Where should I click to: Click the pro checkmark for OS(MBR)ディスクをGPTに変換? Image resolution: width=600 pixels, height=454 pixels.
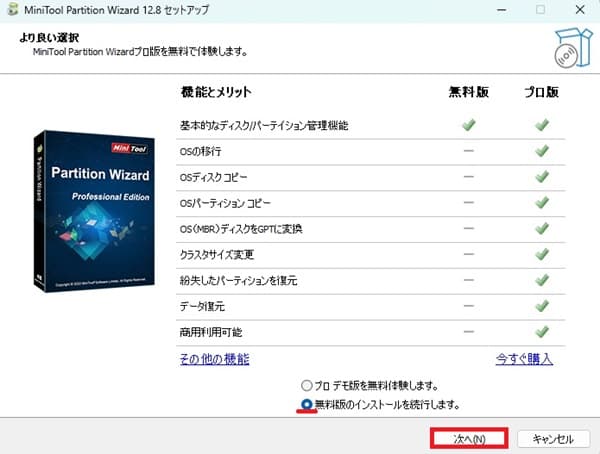[542, 229]
